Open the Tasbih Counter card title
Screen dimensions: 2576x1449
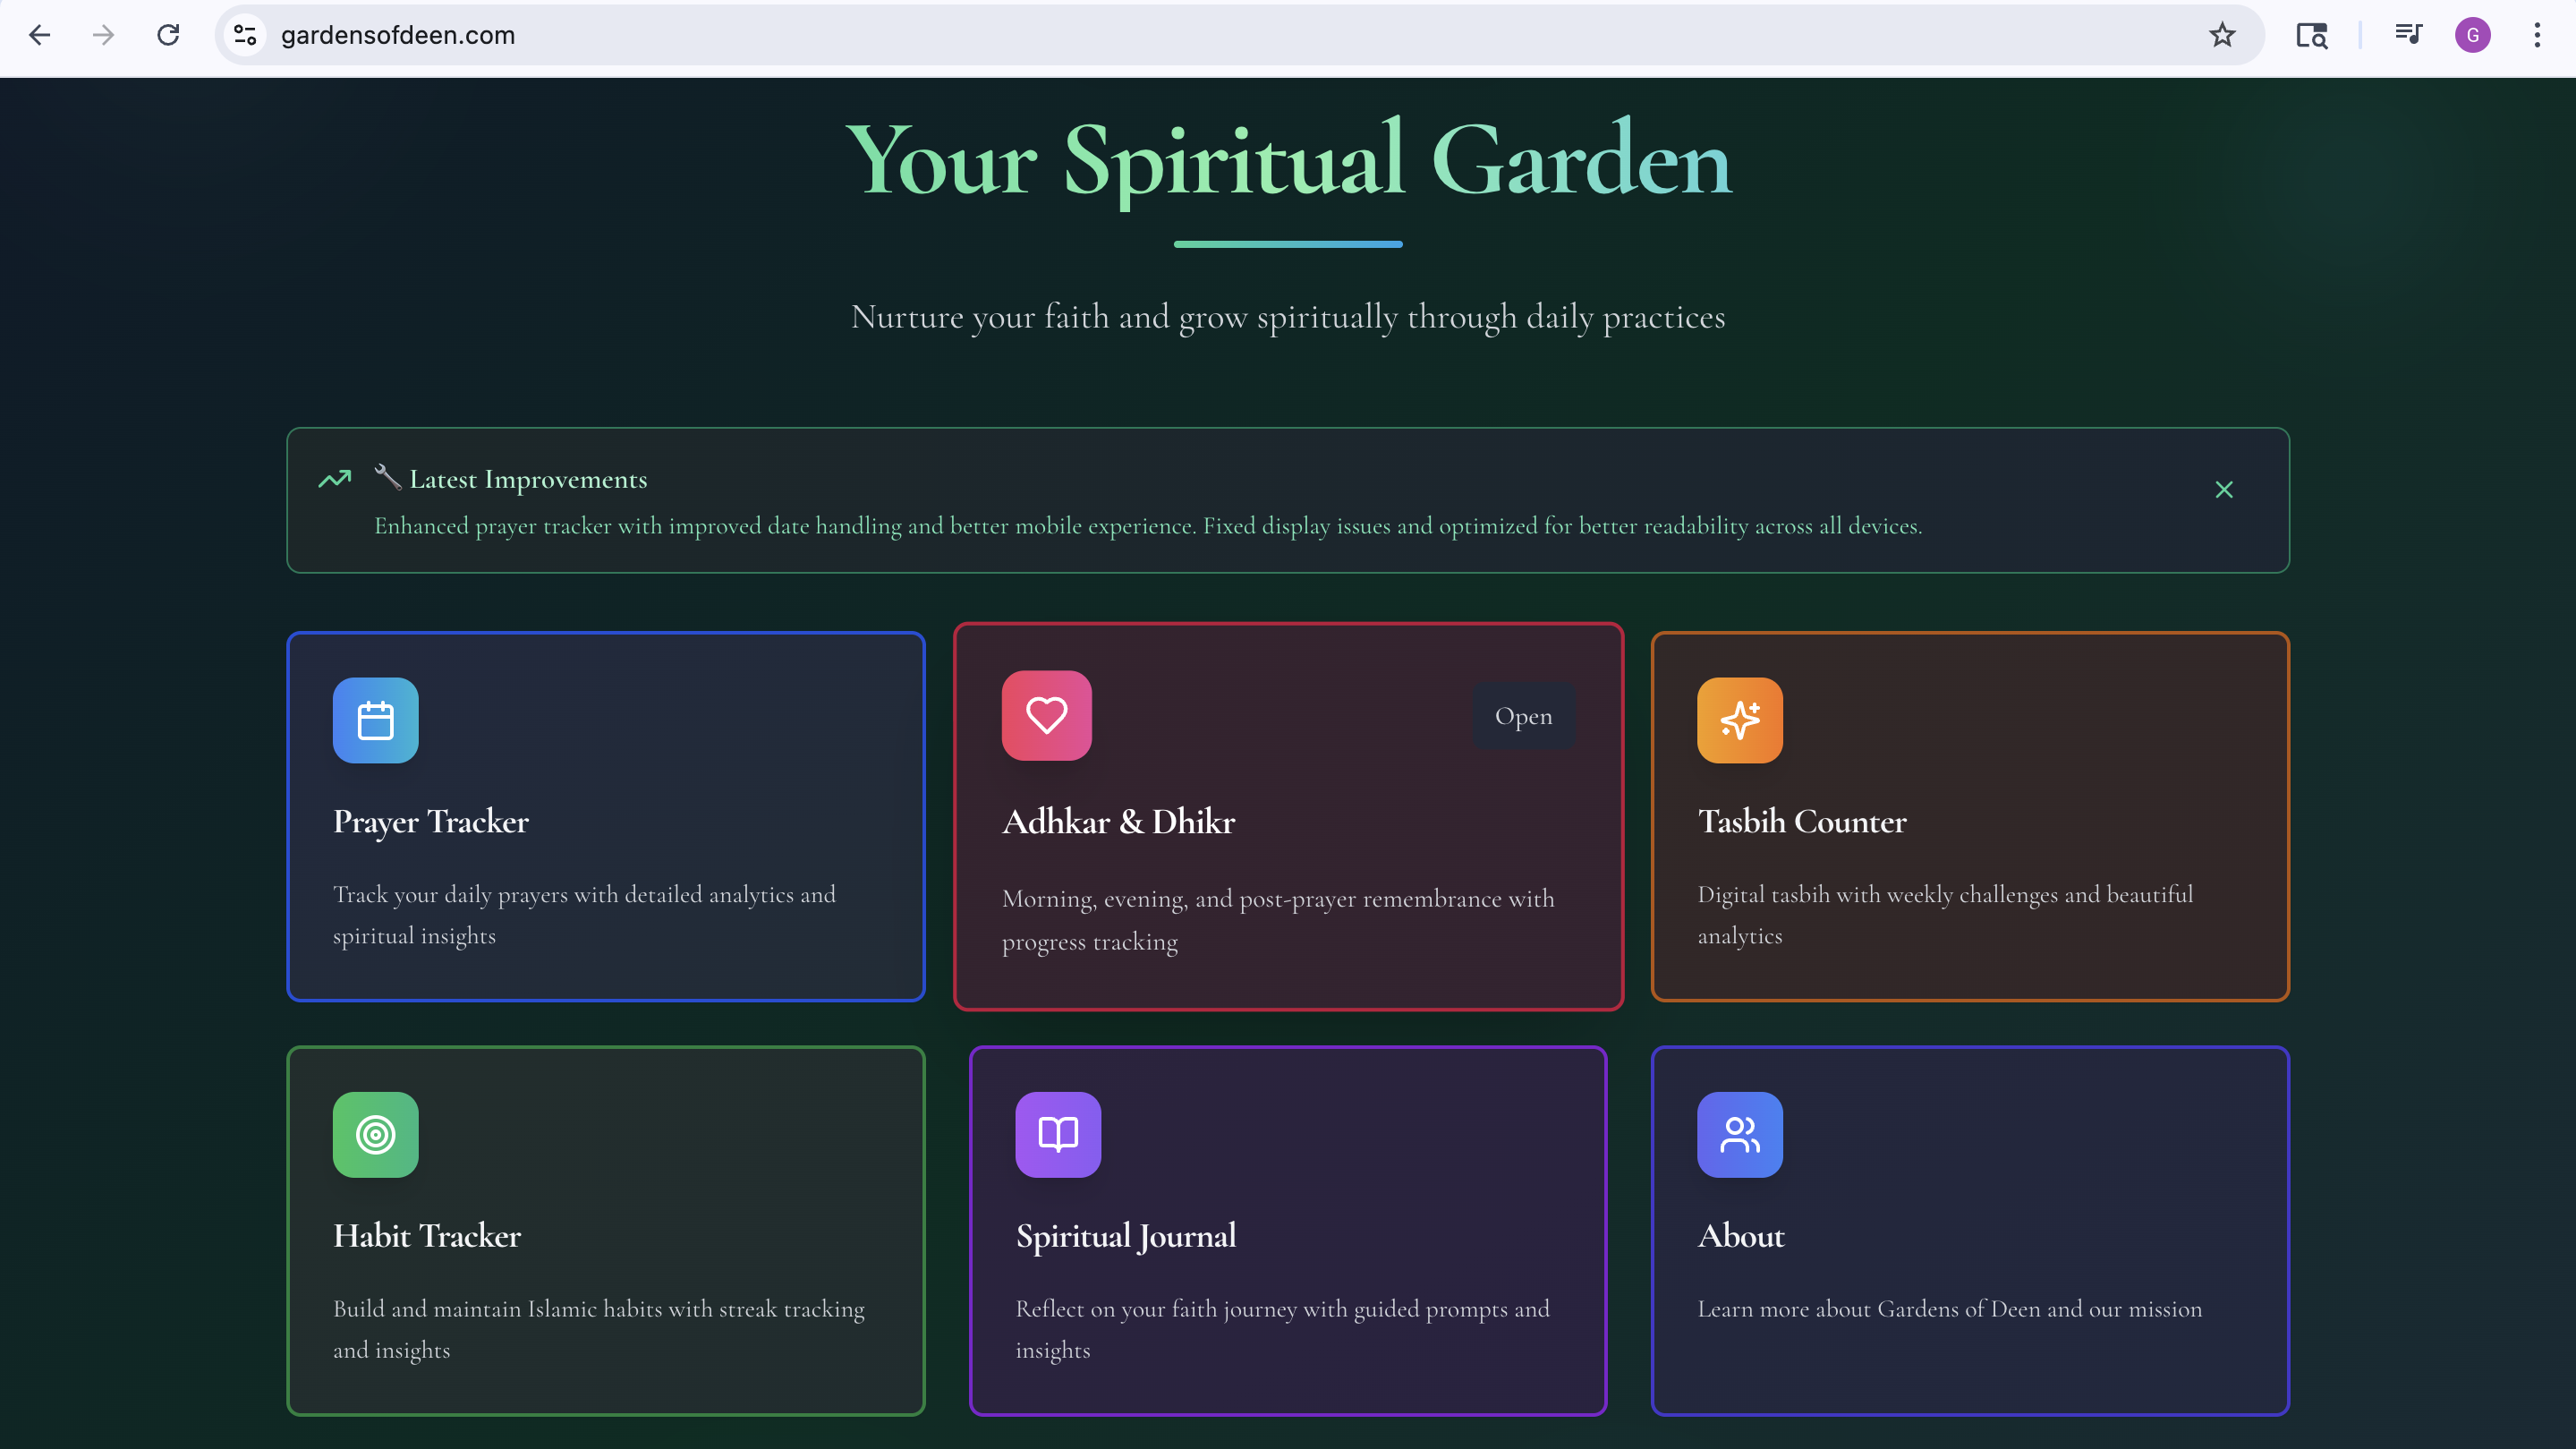click(1802, 822)
